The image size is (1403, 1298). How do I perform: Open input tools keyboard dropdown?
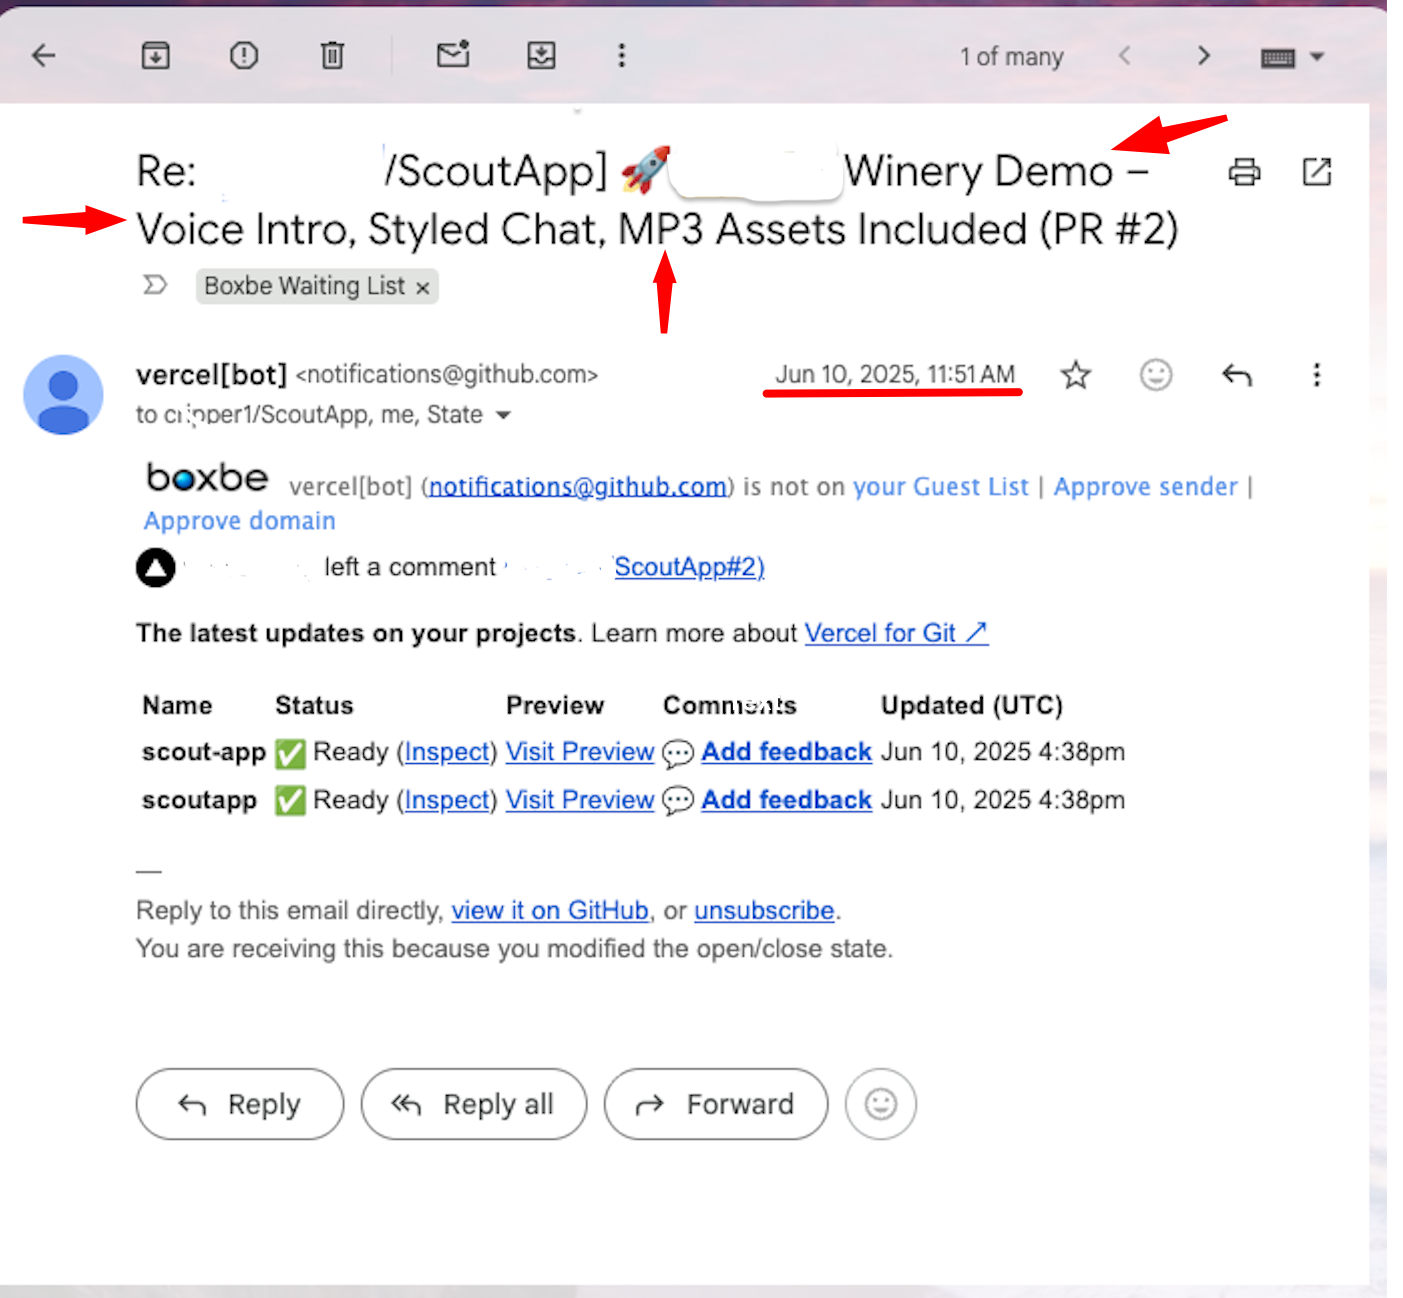1292,57
